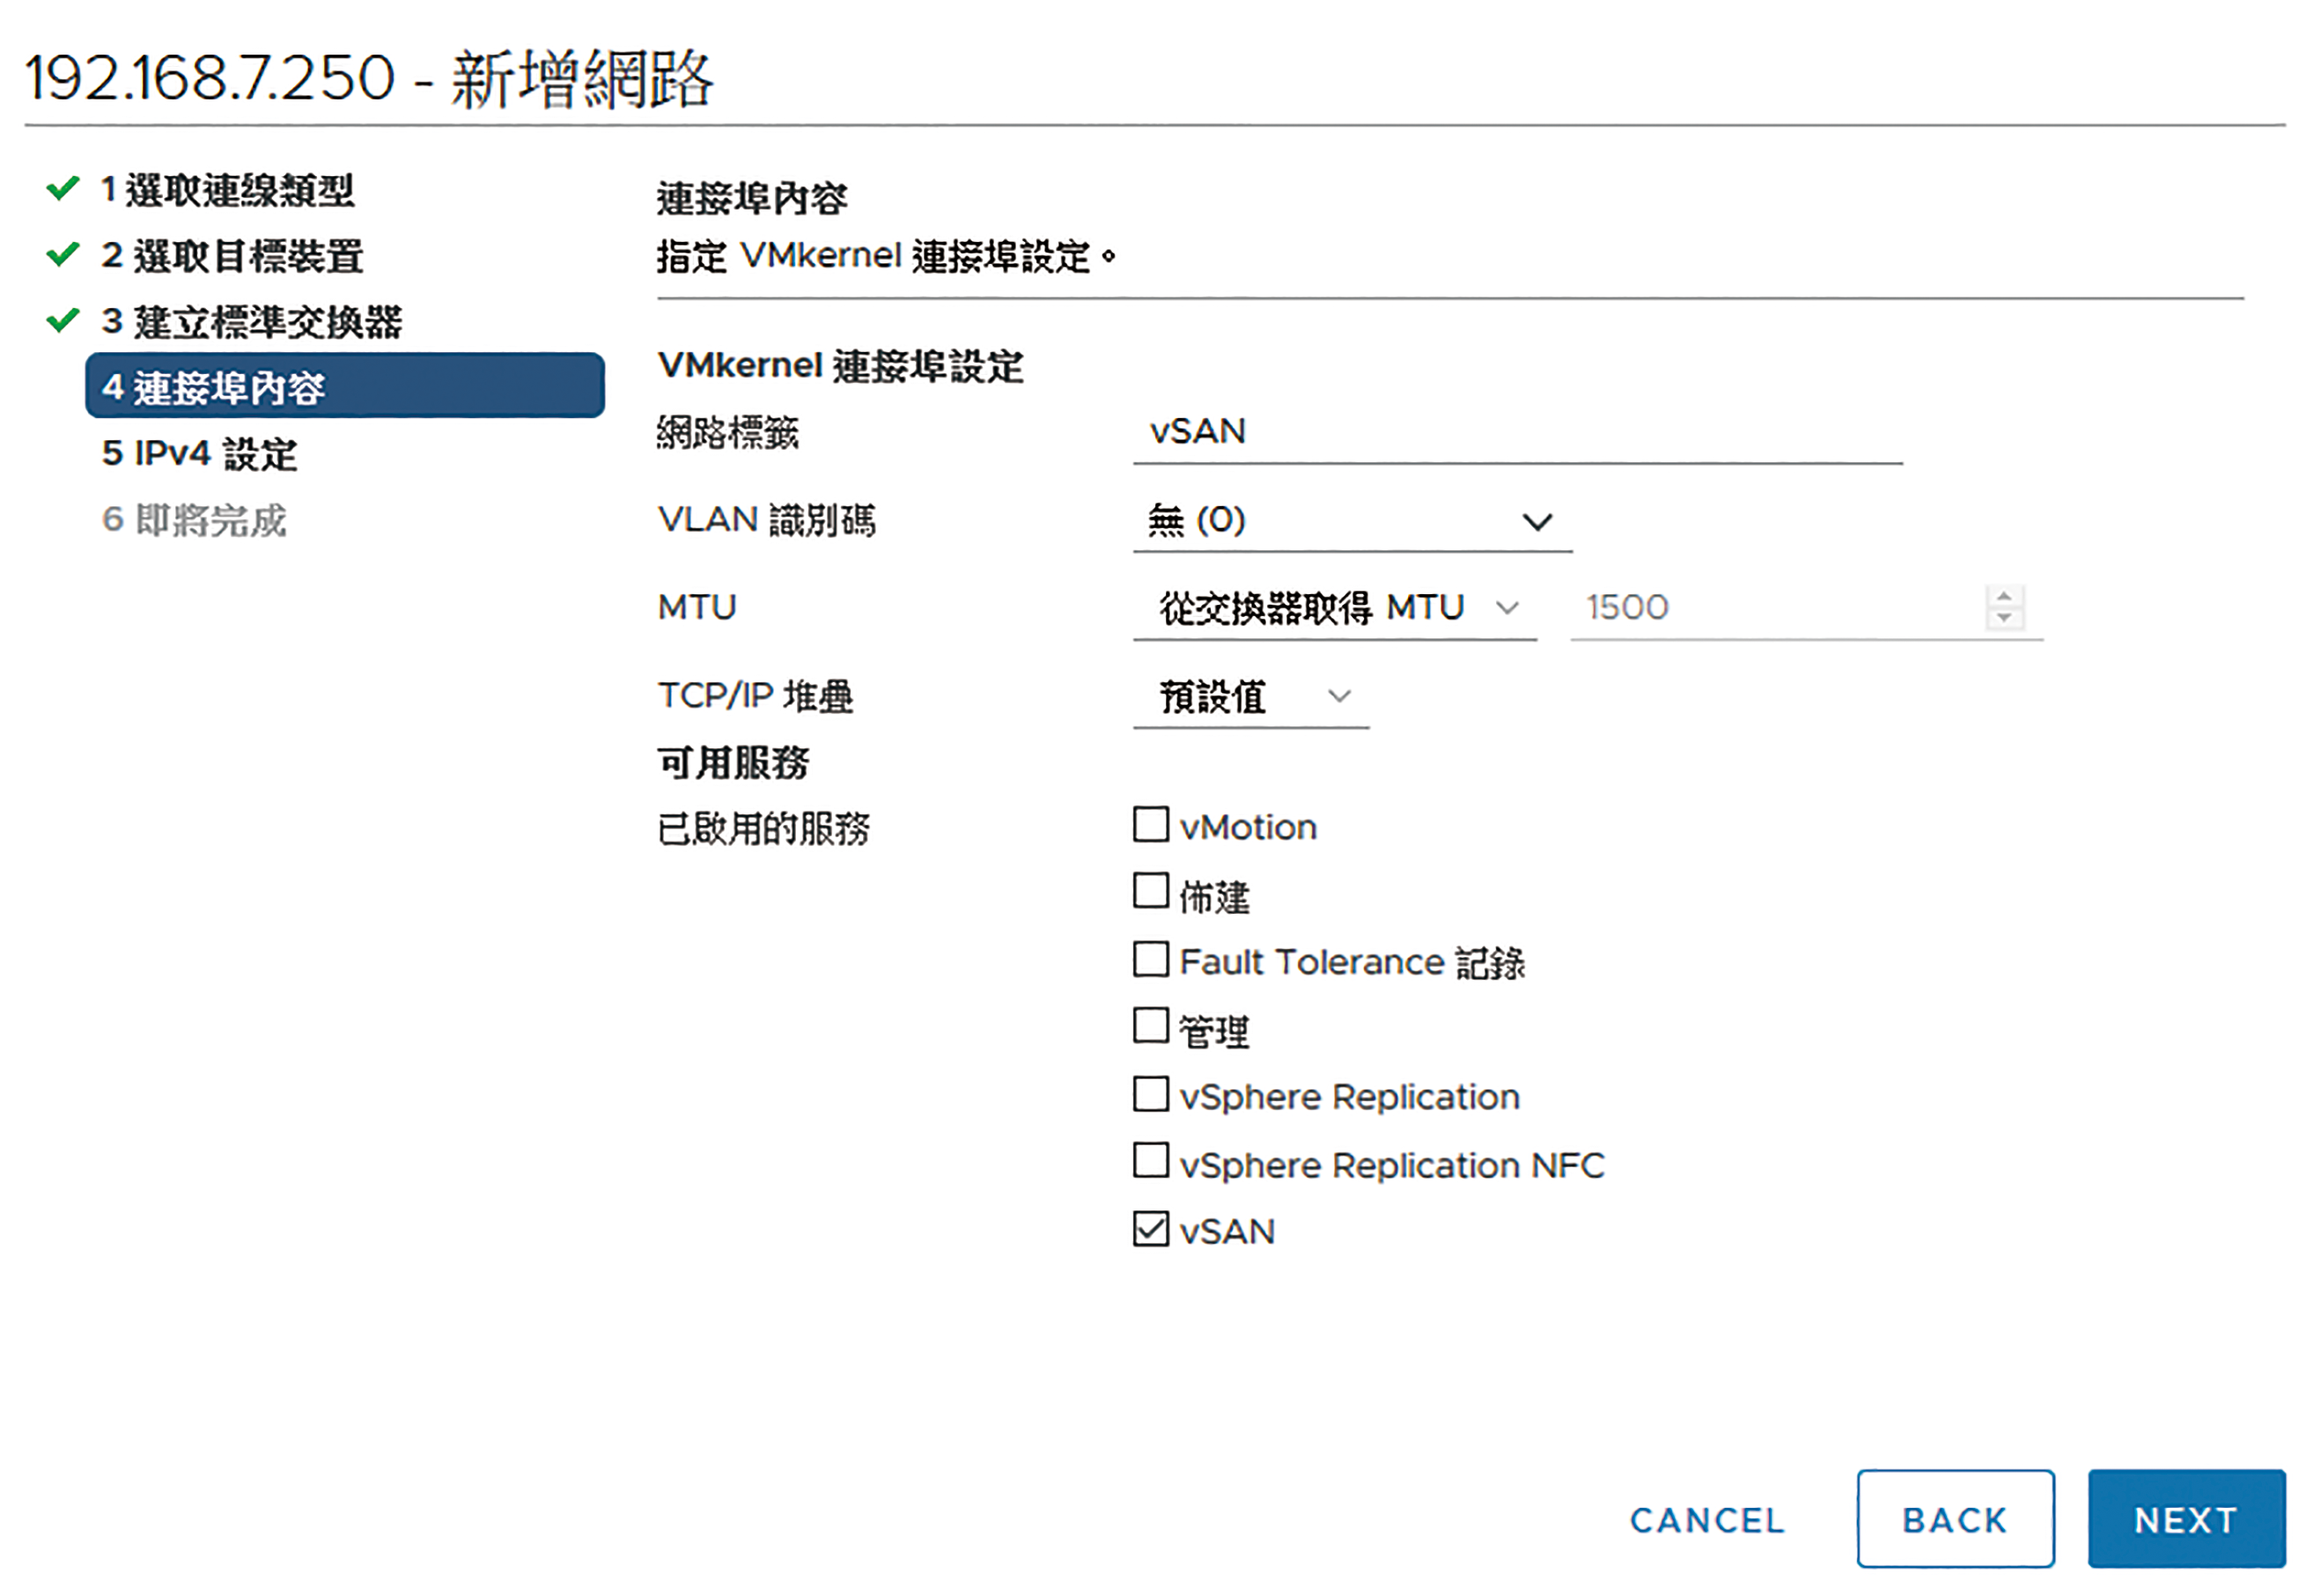Enable Fault Tolerance 記錄 checkbox
The height and width of the screenshot is (1596, 2314).
[x=1151, y=959]
